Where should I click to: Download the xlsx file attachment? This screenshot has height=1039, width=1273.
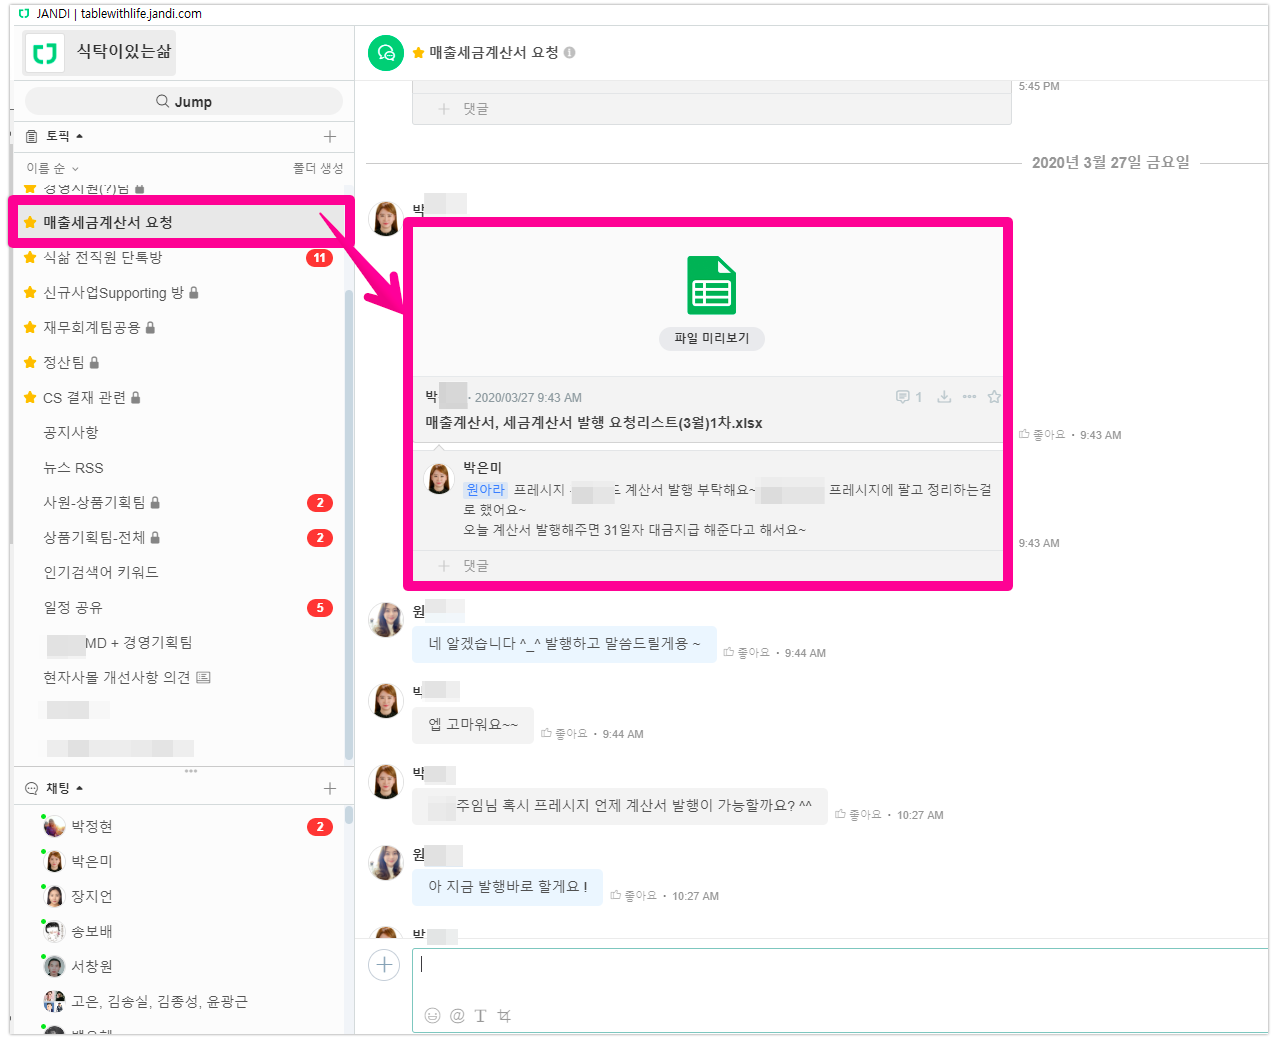943,397
